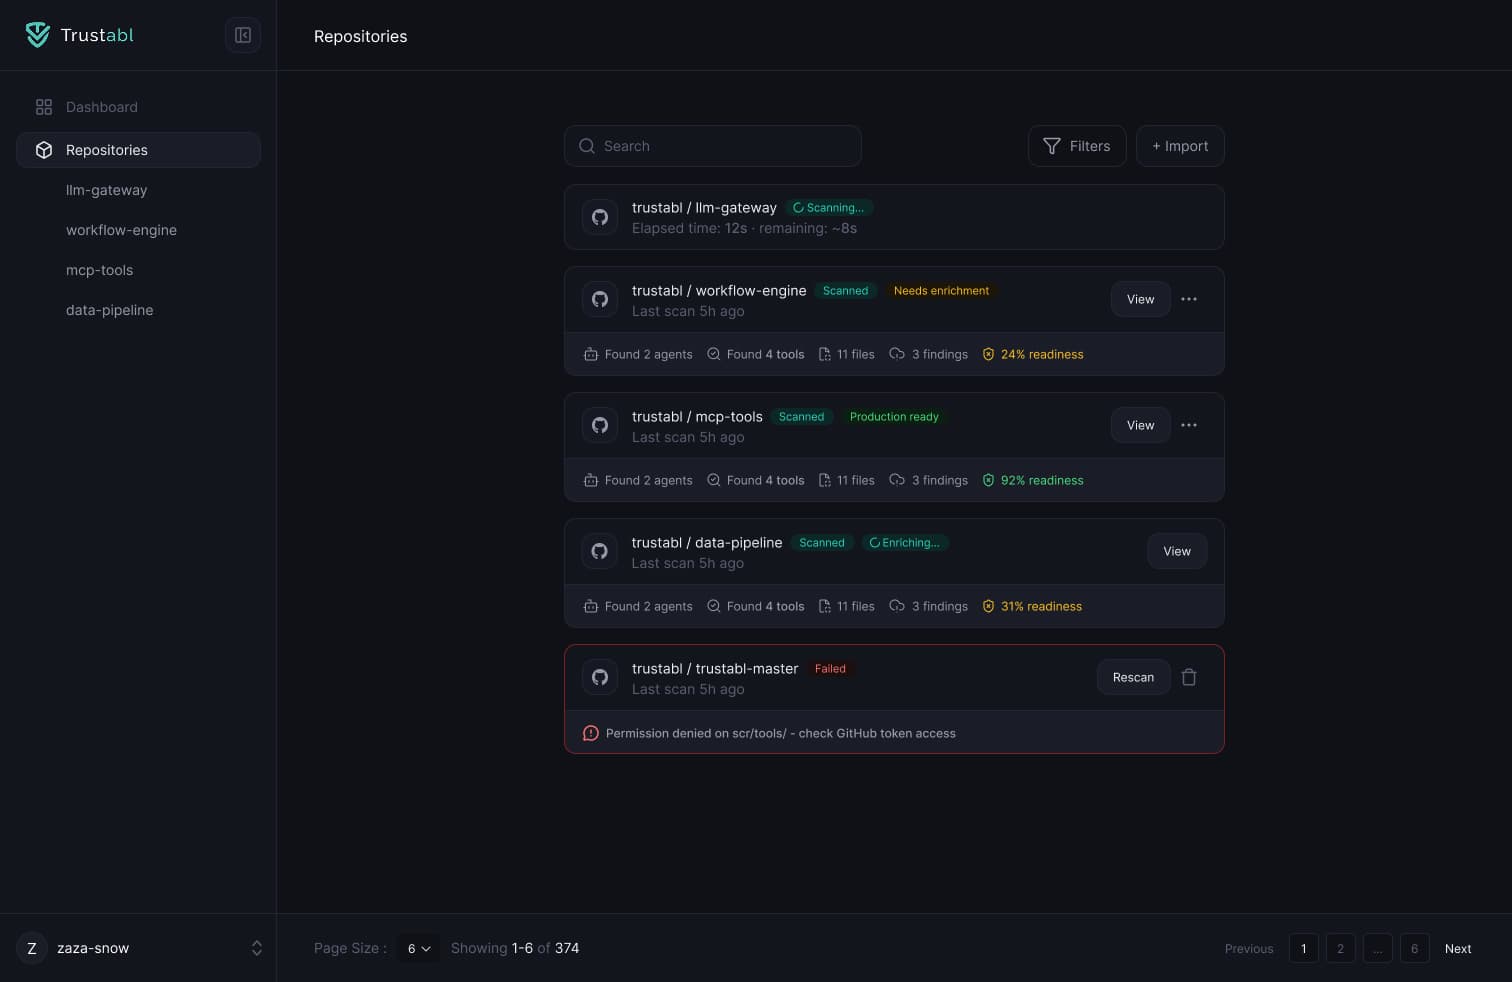This screenshot has width=1512, height=982.
Task: Go to Previous page
Action: coord(1249,949)
